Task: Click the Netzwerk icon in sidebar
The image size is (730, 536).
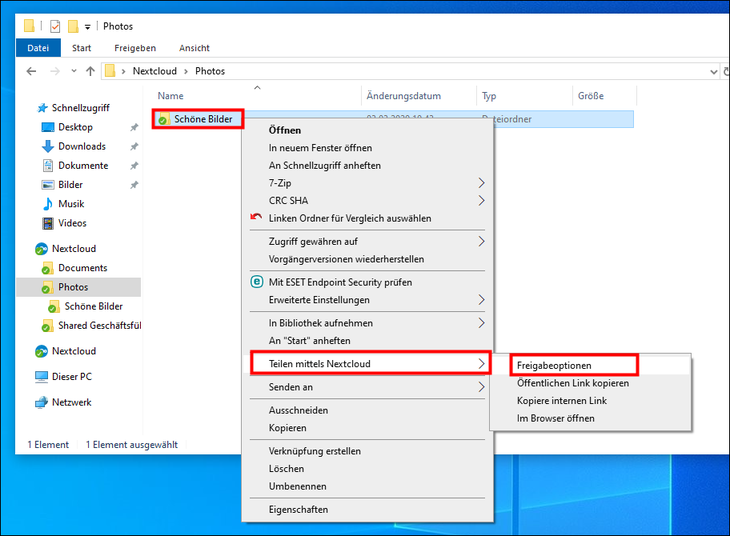Action: (x=42, y=402)
